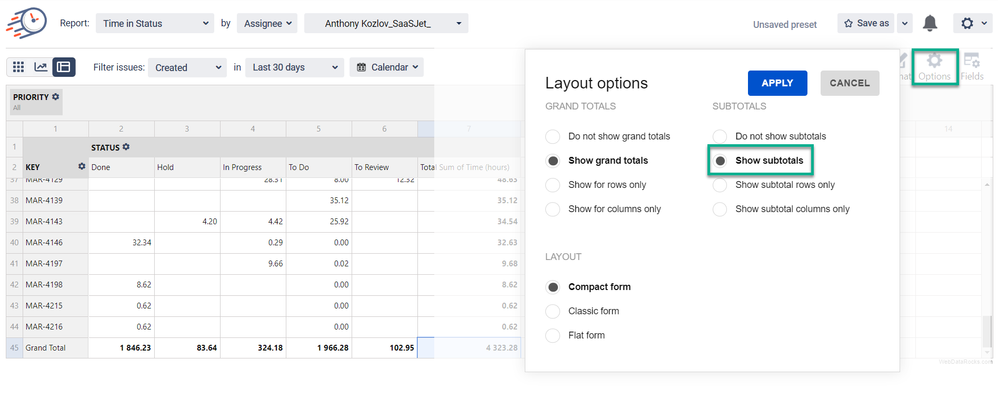
Task: Select the MAR-4139 row key
Action: 56,200
